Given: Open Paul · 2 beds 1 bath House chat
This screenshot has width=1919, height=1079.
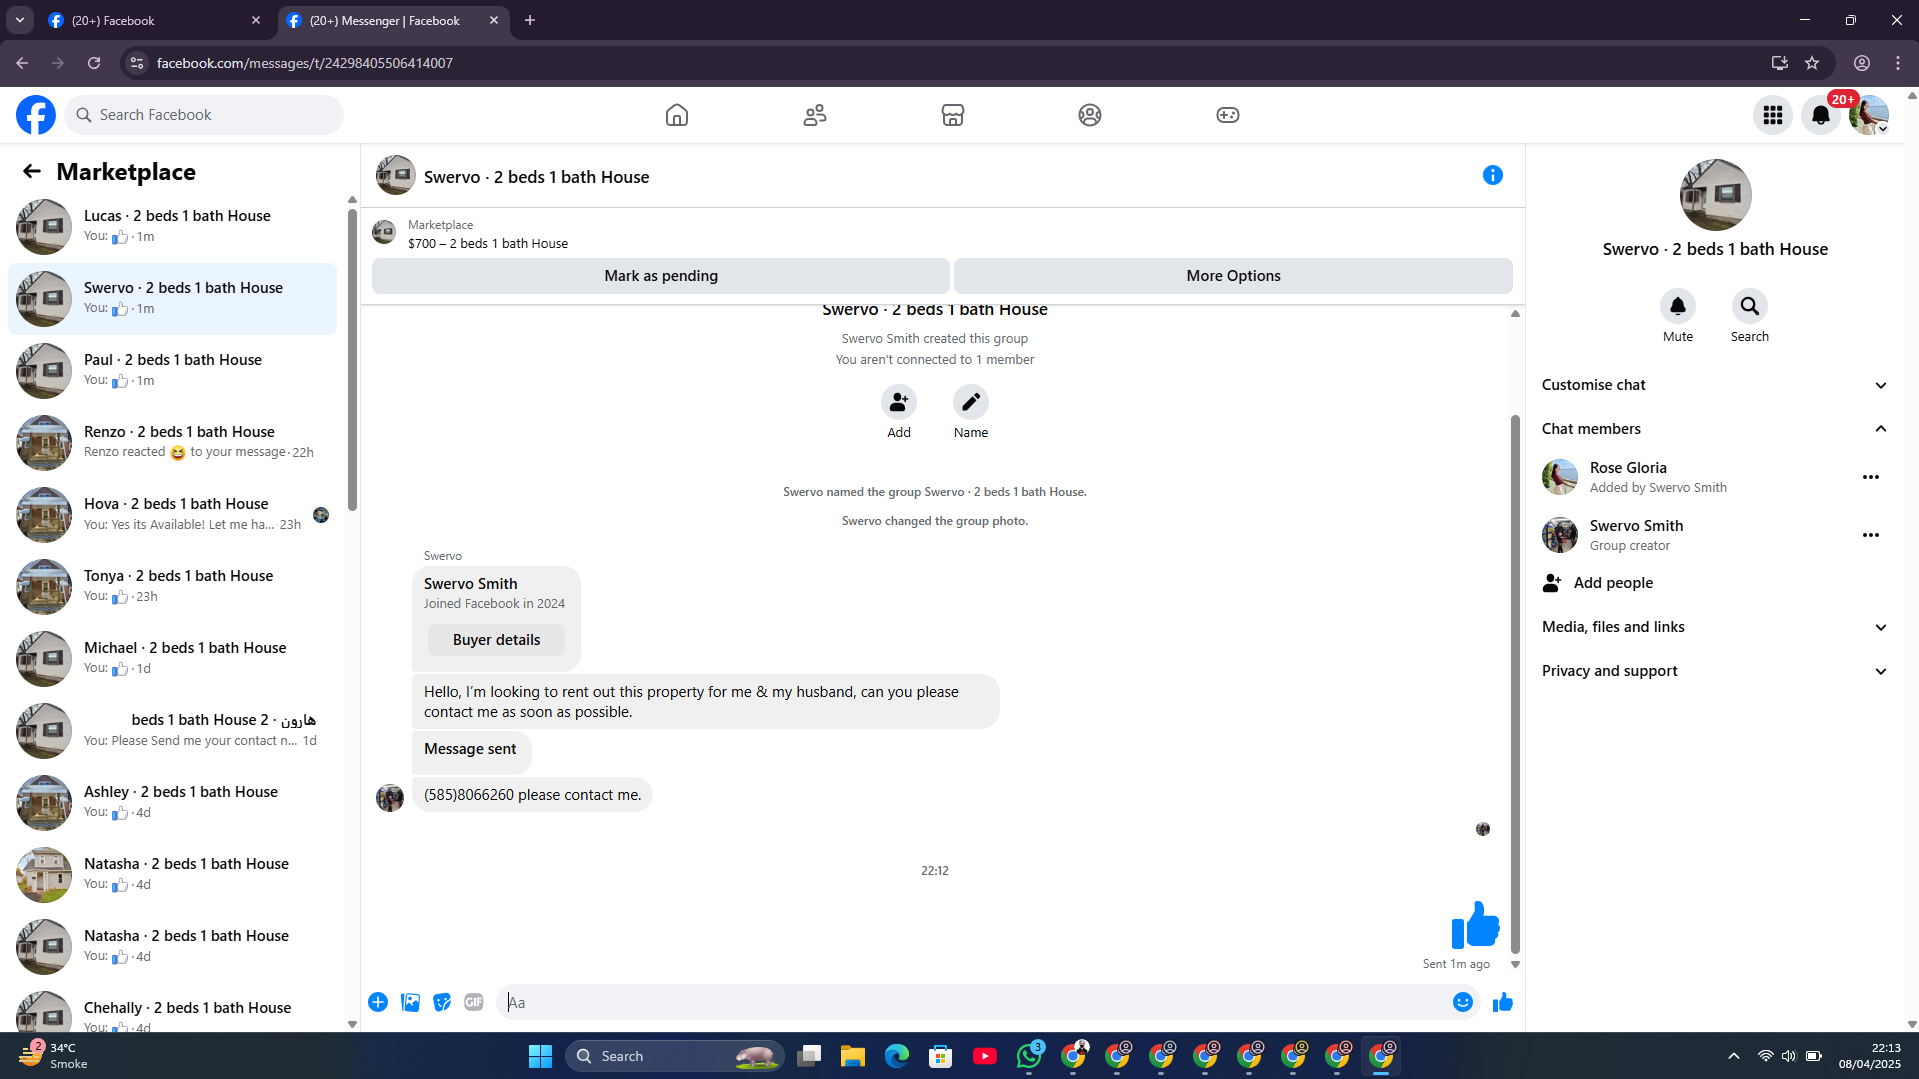Looking at the screenshot, I should [x=172, y=371].
